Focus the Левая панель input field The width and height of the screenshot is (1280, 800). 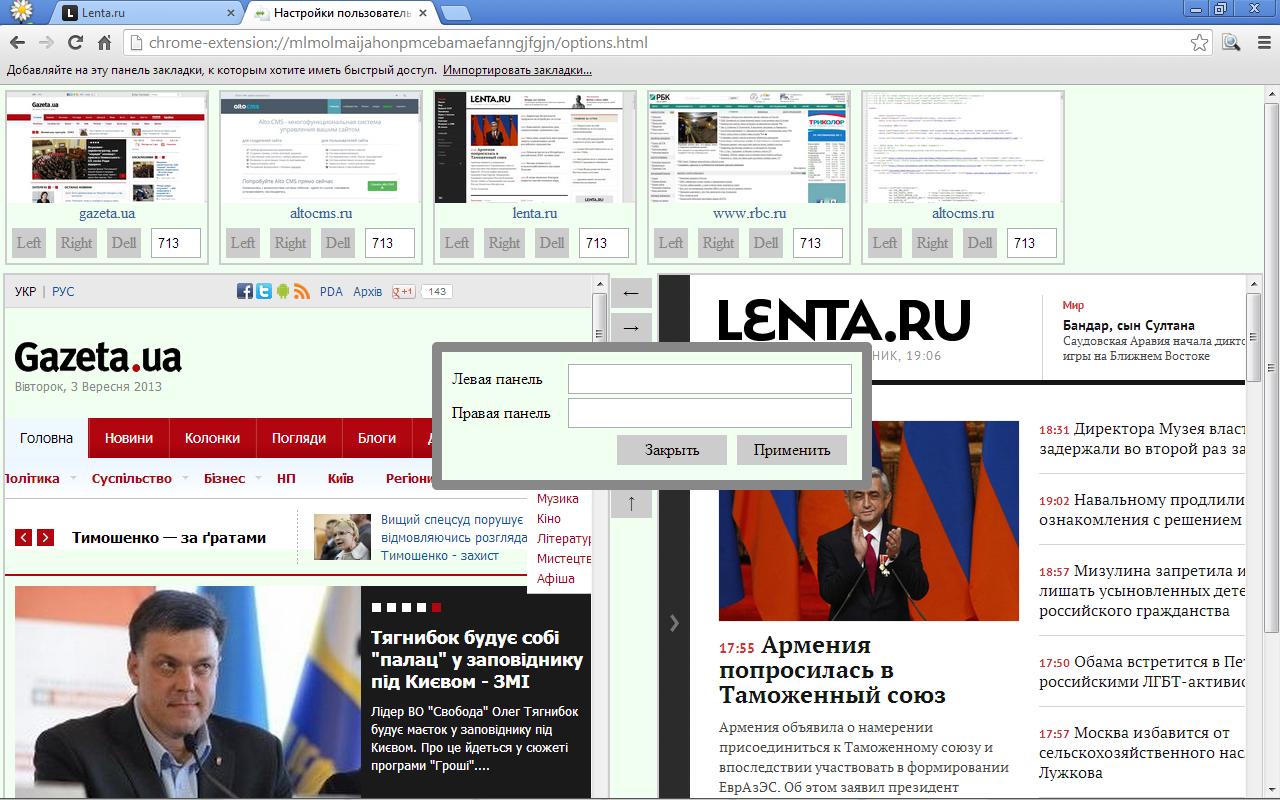[710, 379]
